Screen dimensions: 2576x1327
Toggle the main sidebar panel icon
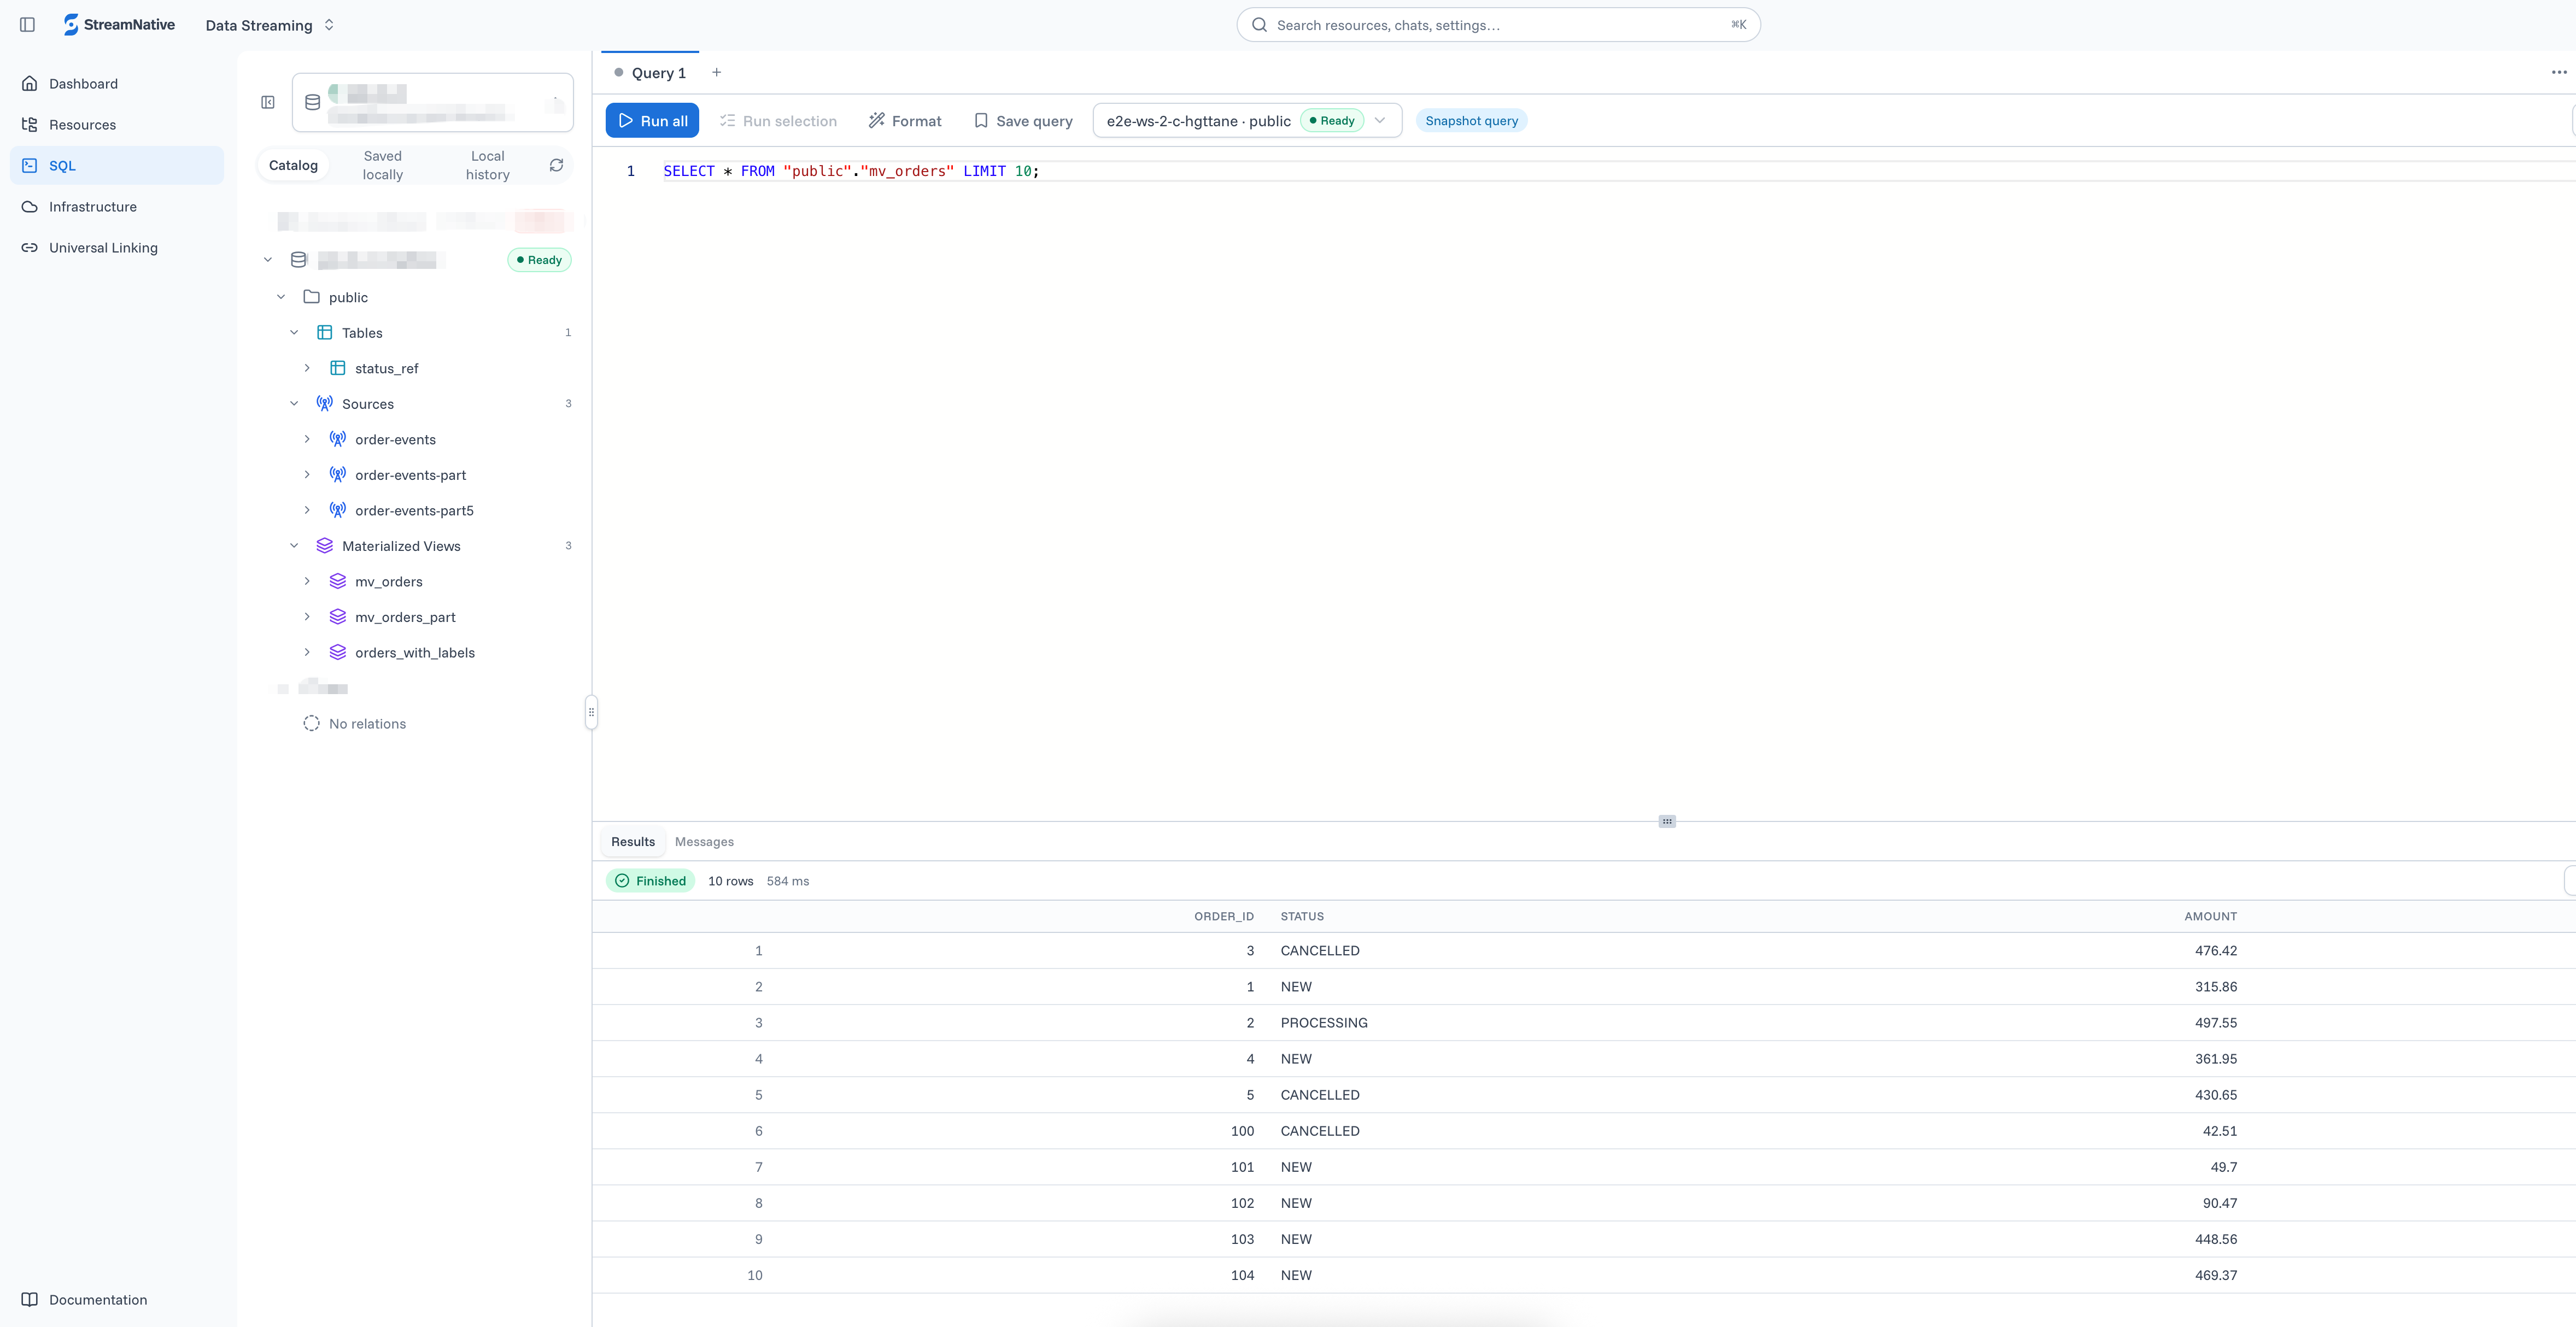(27, 25)
